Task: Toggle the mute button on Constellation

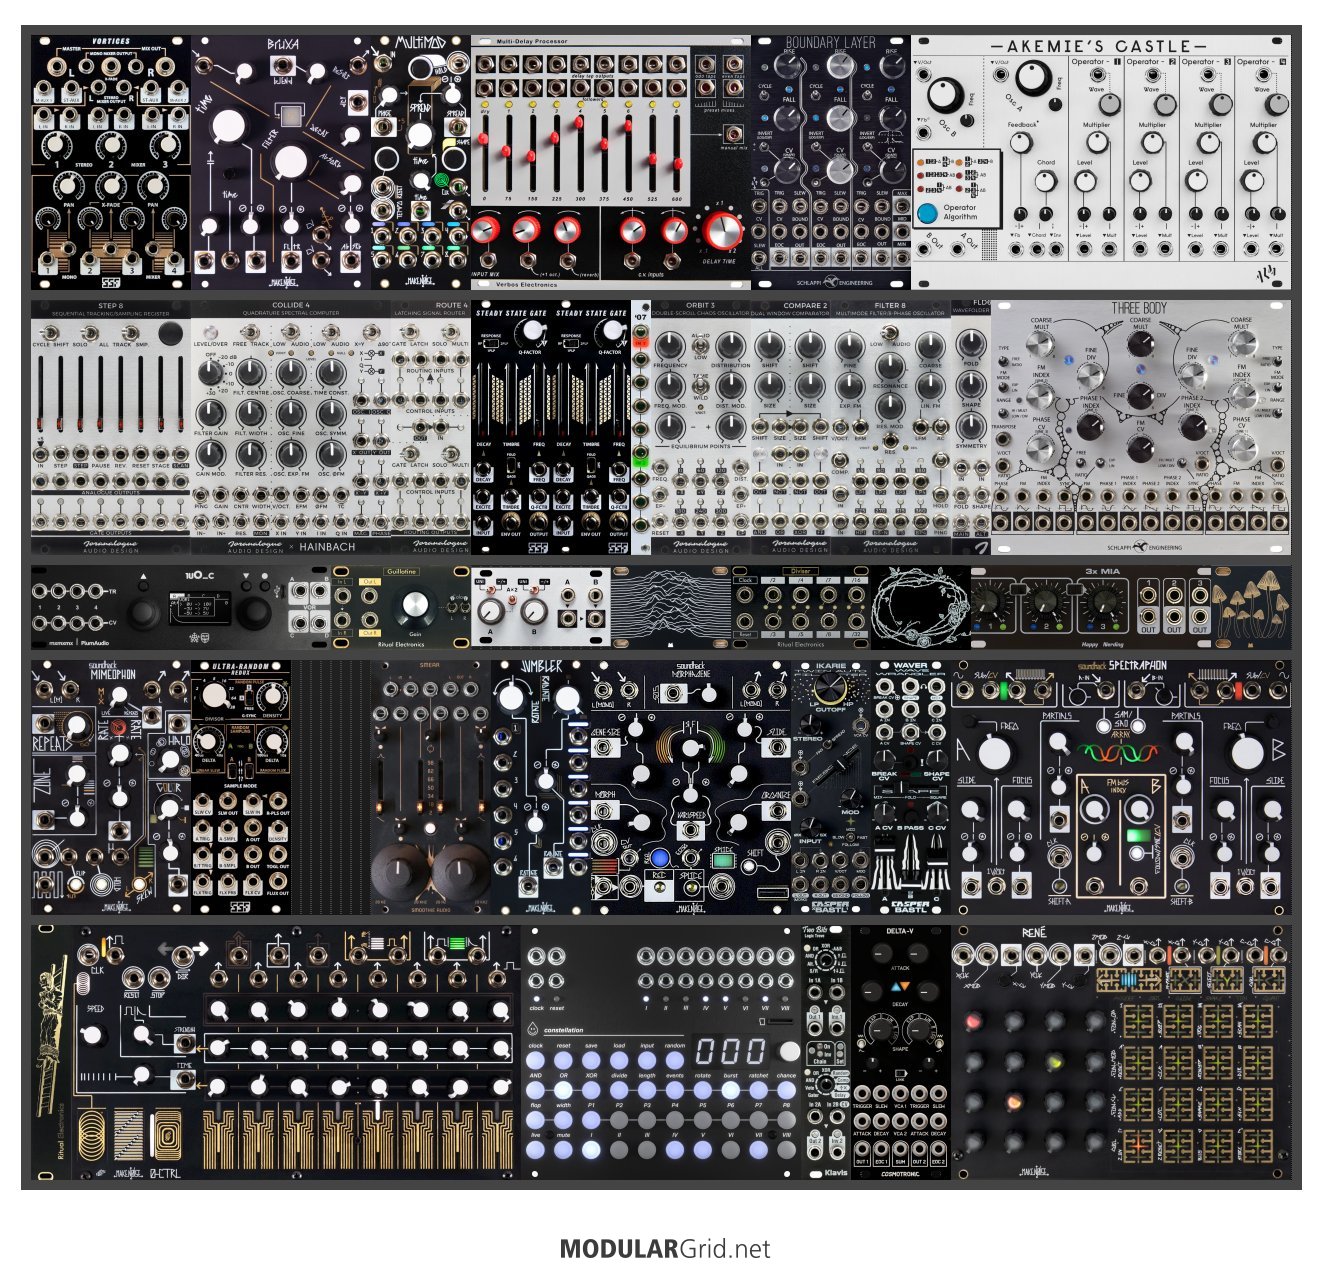Action: point(563,1150)
